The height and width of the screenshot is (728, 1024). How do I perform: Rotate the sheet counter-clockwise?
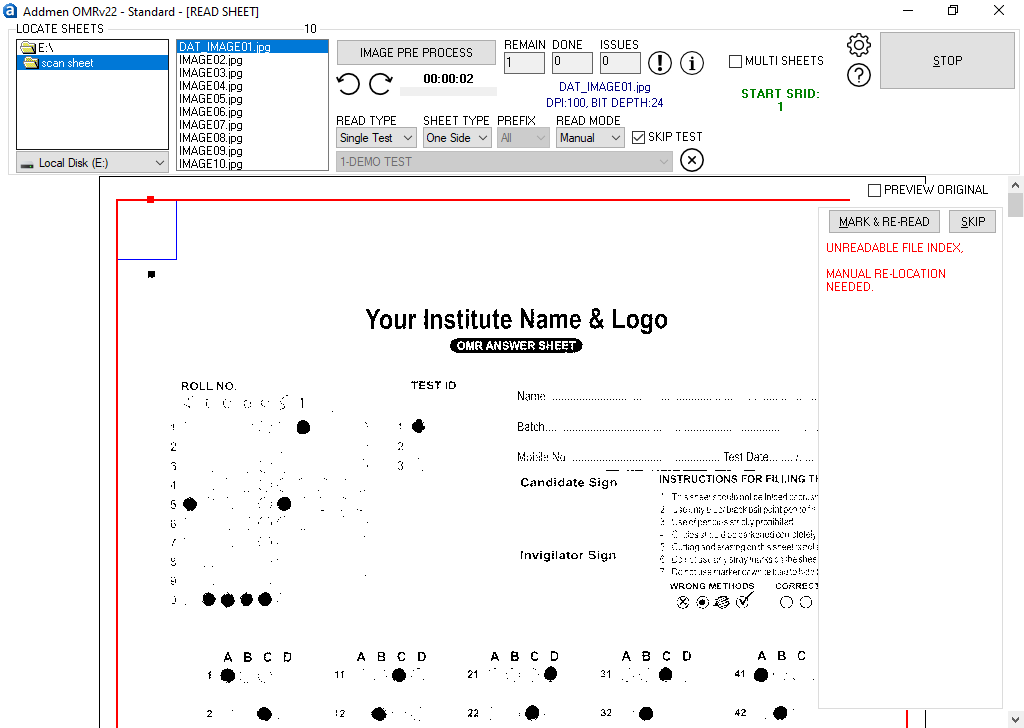[348, 84]
